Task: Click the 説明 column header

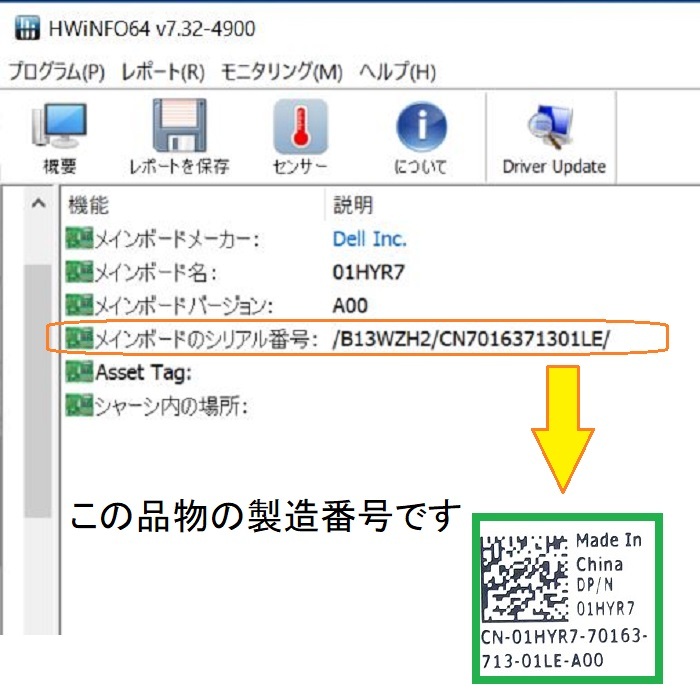Action: [353, 205]
